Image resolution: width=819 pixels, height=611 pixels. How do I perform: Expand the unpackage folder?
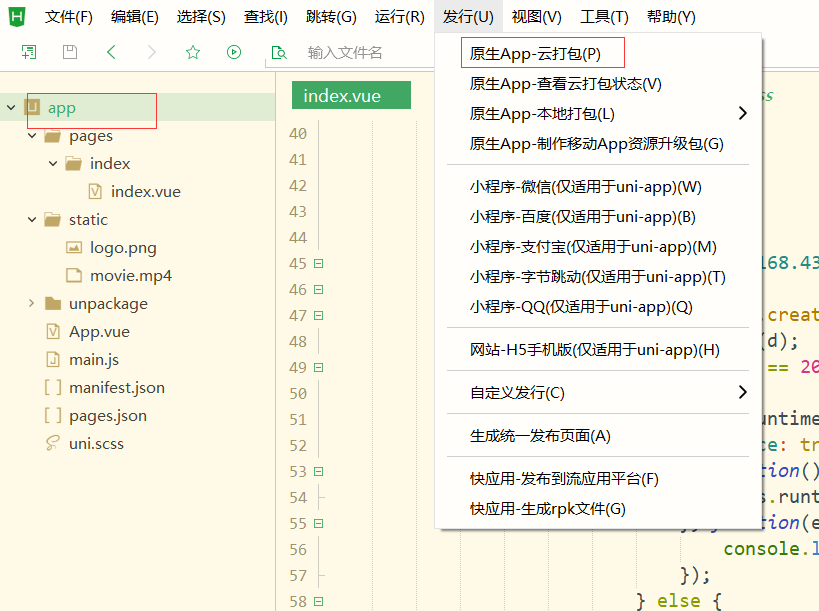click(31, 303)
